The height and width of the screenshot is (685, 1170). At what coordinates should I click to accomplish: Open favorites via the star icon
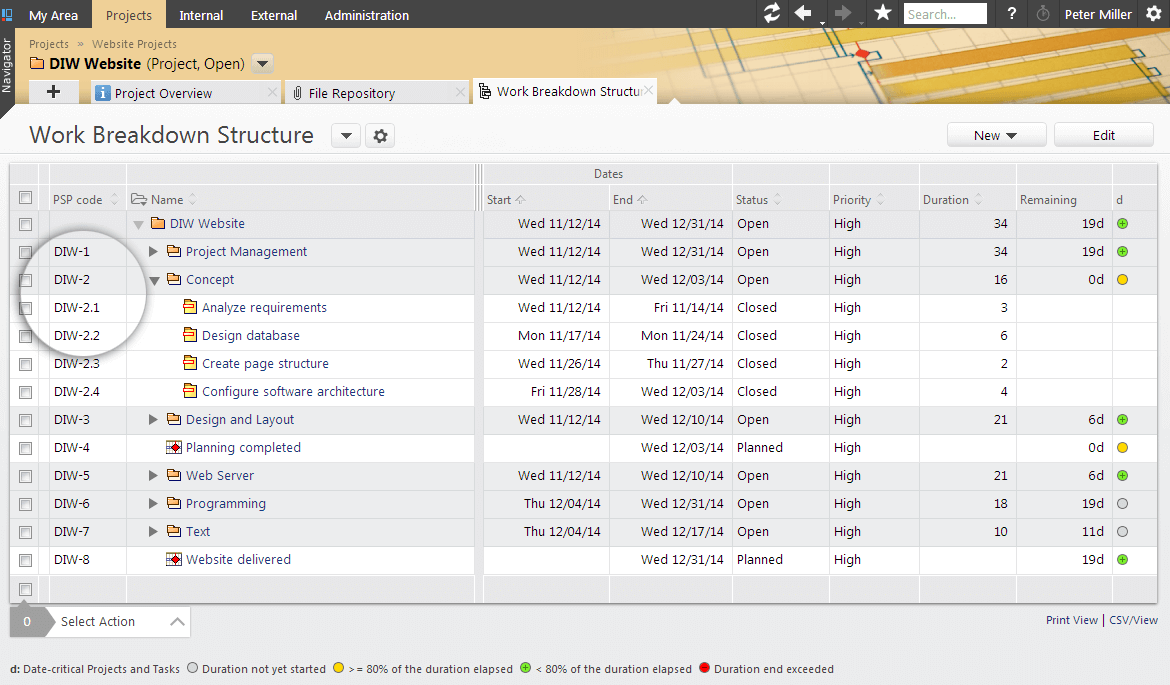click(x=883, y=13)
